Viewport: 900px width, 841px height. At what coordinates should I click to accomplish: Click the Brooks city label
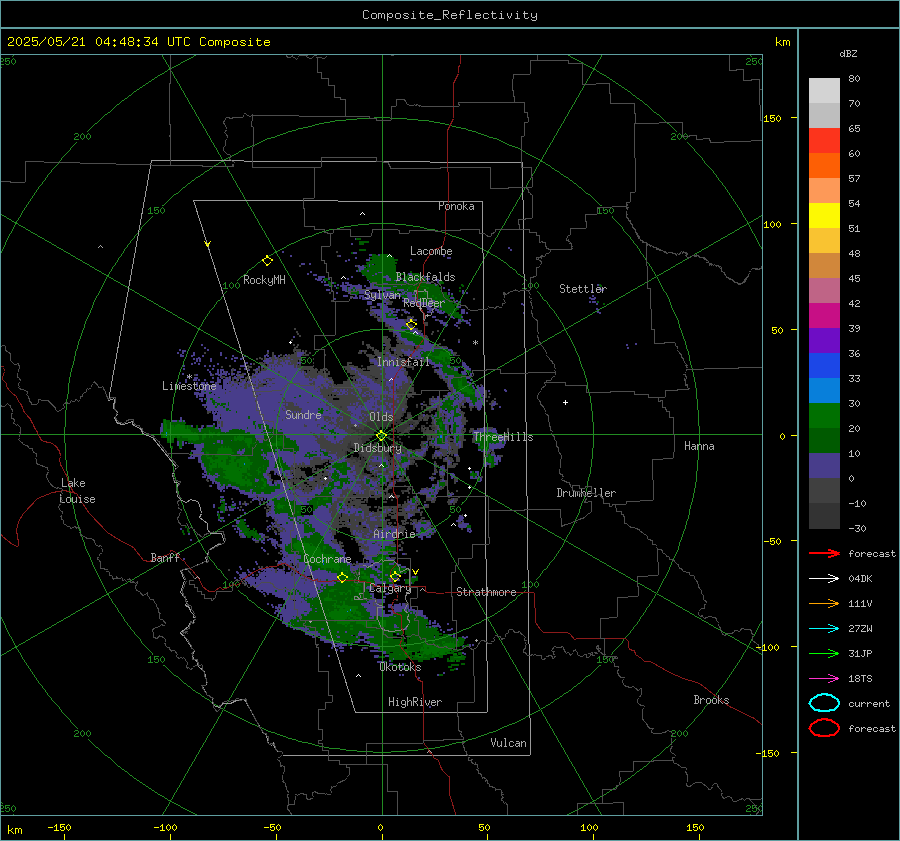click(x=711, y=700)
